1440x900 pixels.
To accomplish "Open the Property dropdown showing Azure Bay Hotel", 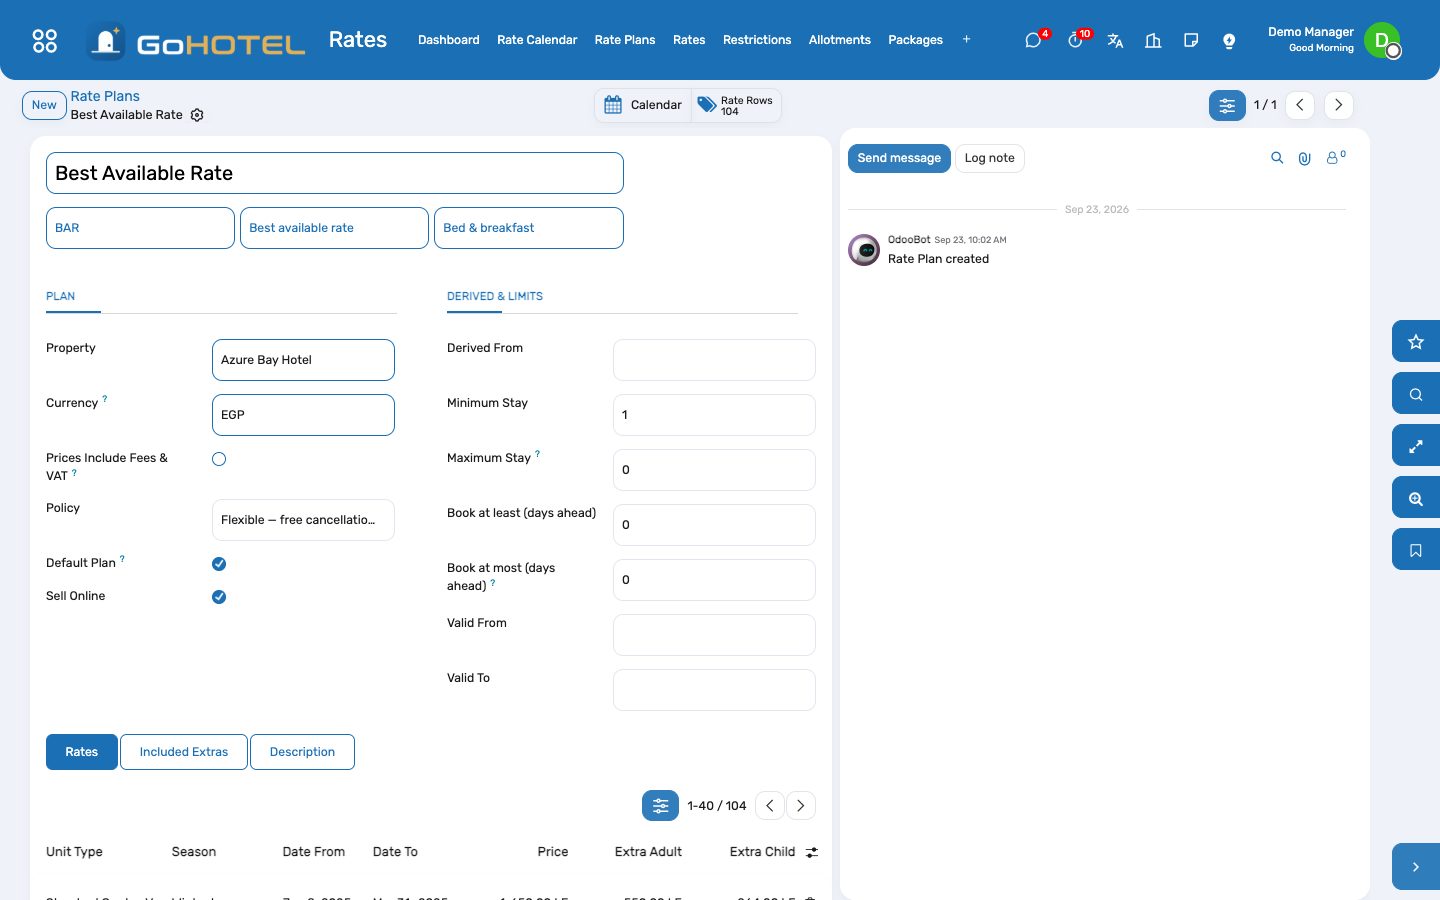I will point(303,360).
